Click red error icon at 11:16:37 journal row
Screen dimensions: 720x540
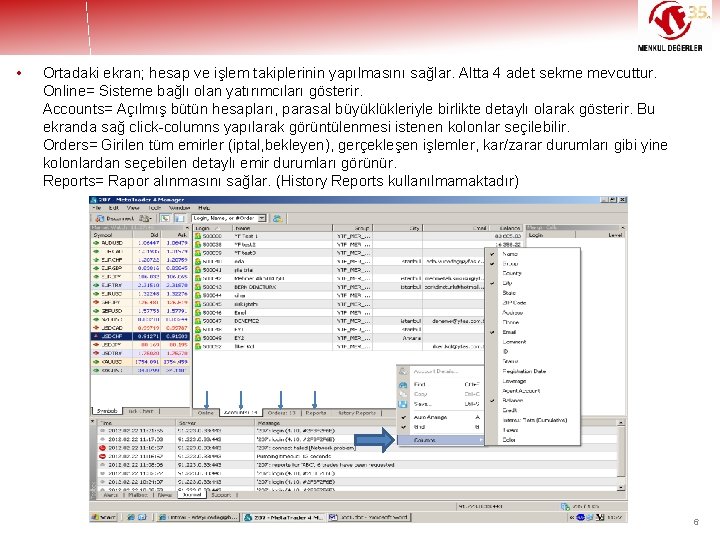pyautogui.click(x=102, y=448)
